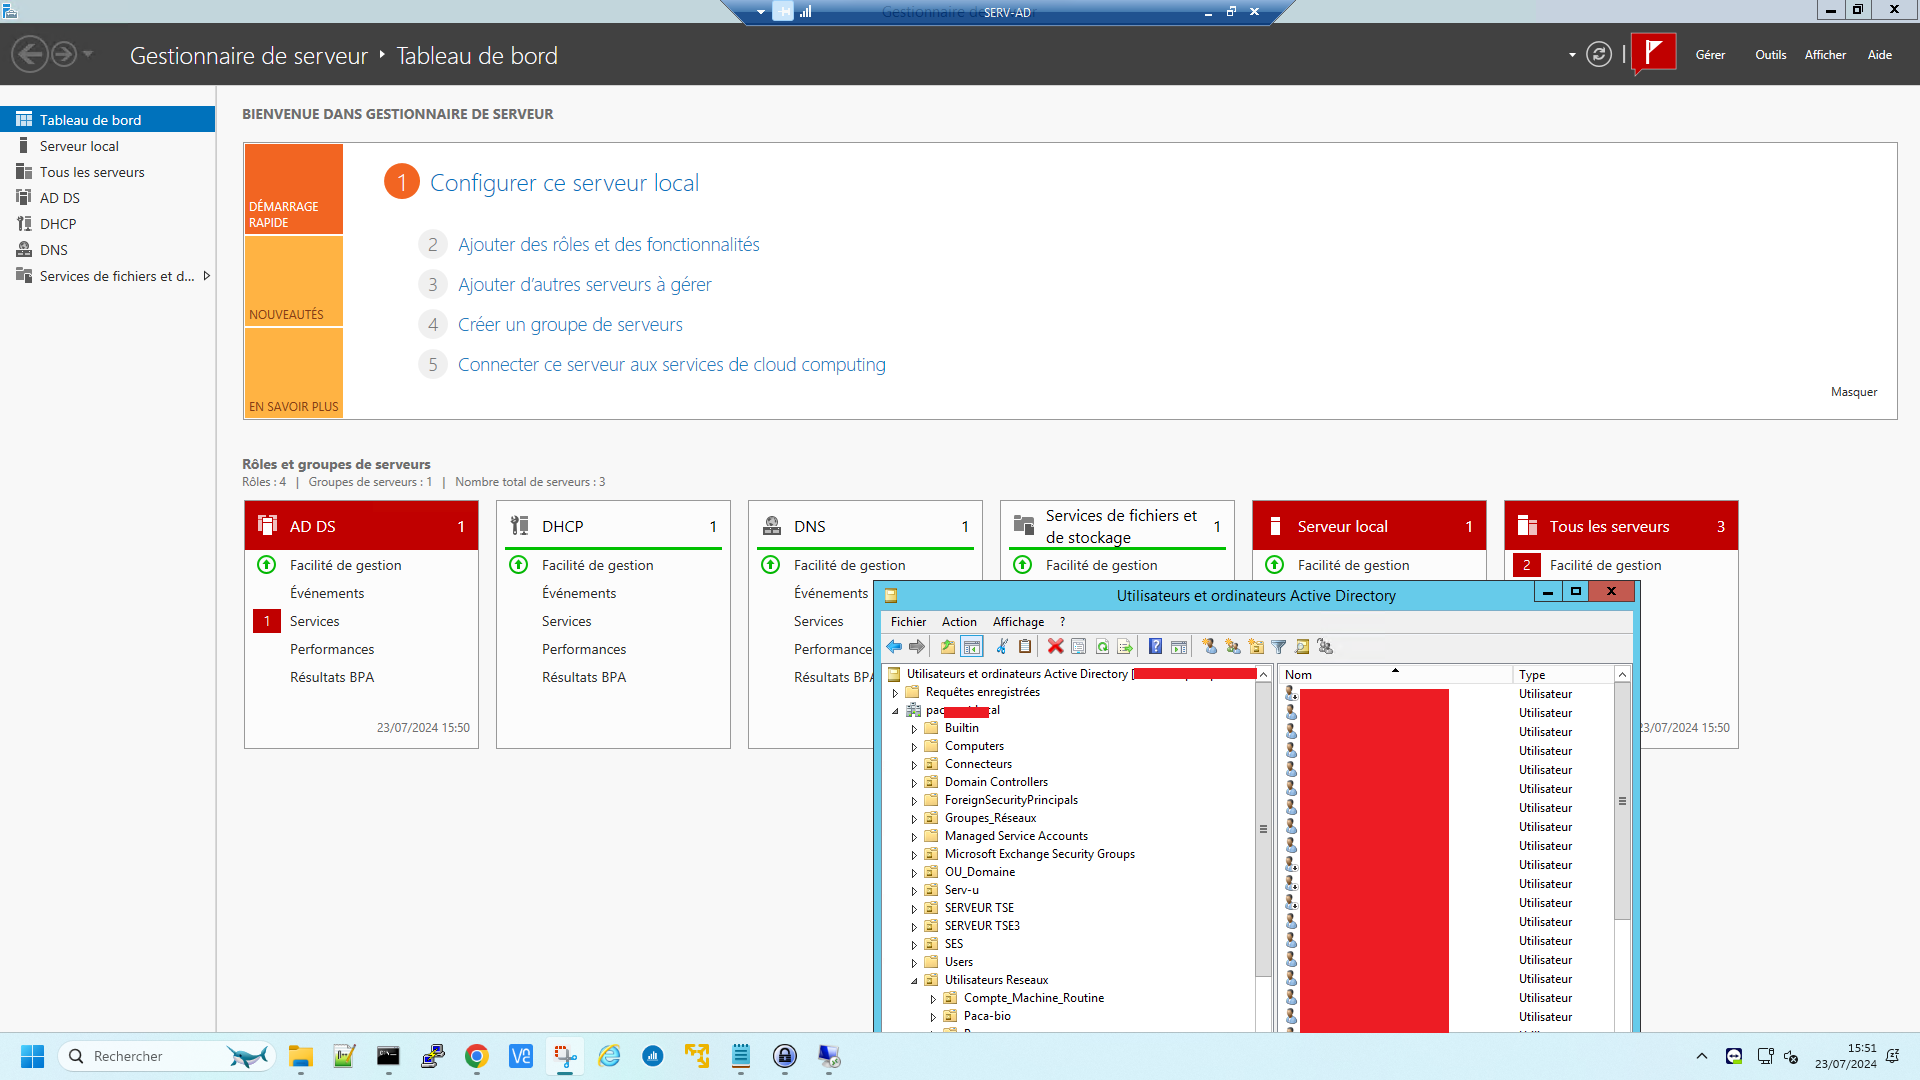Screen dimensions: 1920x1080
Task: Click the Find objects icon in AD toolbar
Action: [x=1301, y=646]
